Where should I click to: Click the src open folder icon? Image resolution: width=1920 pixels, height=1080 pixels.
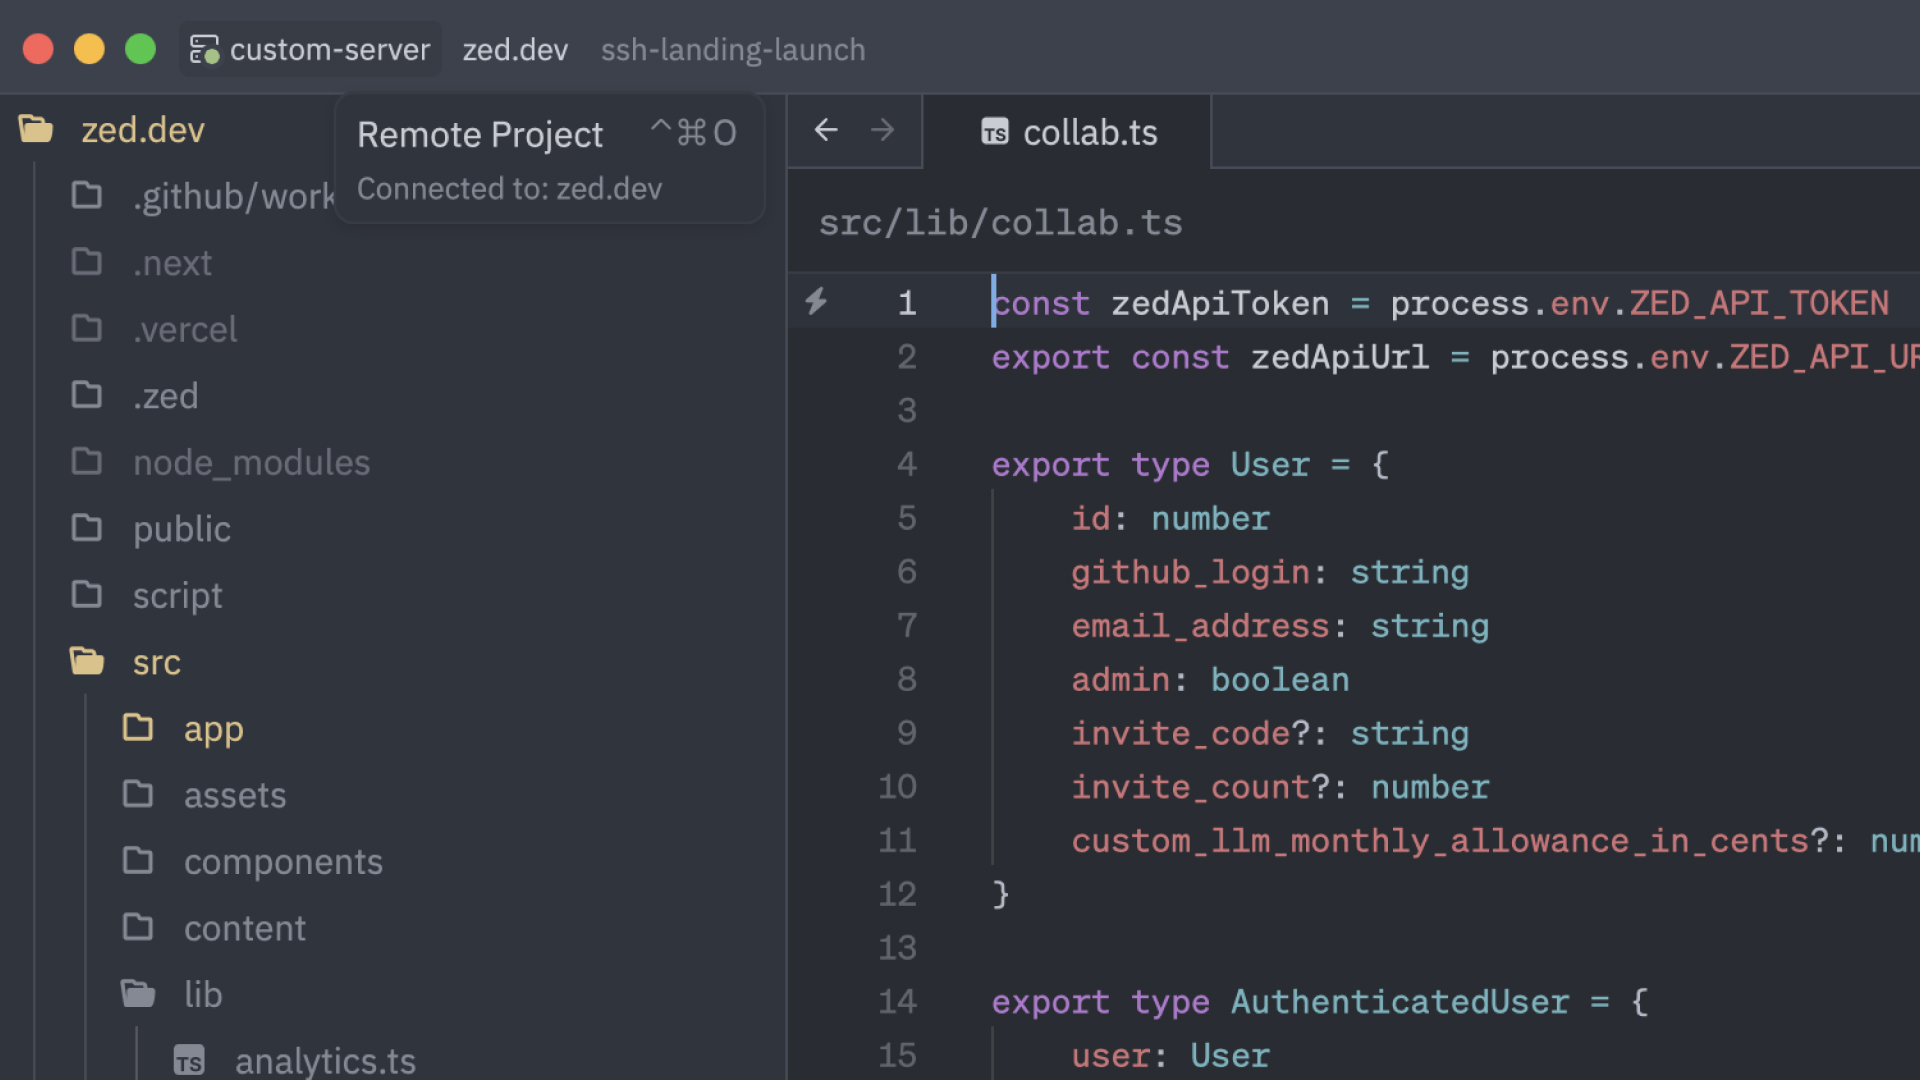[87, 661]
